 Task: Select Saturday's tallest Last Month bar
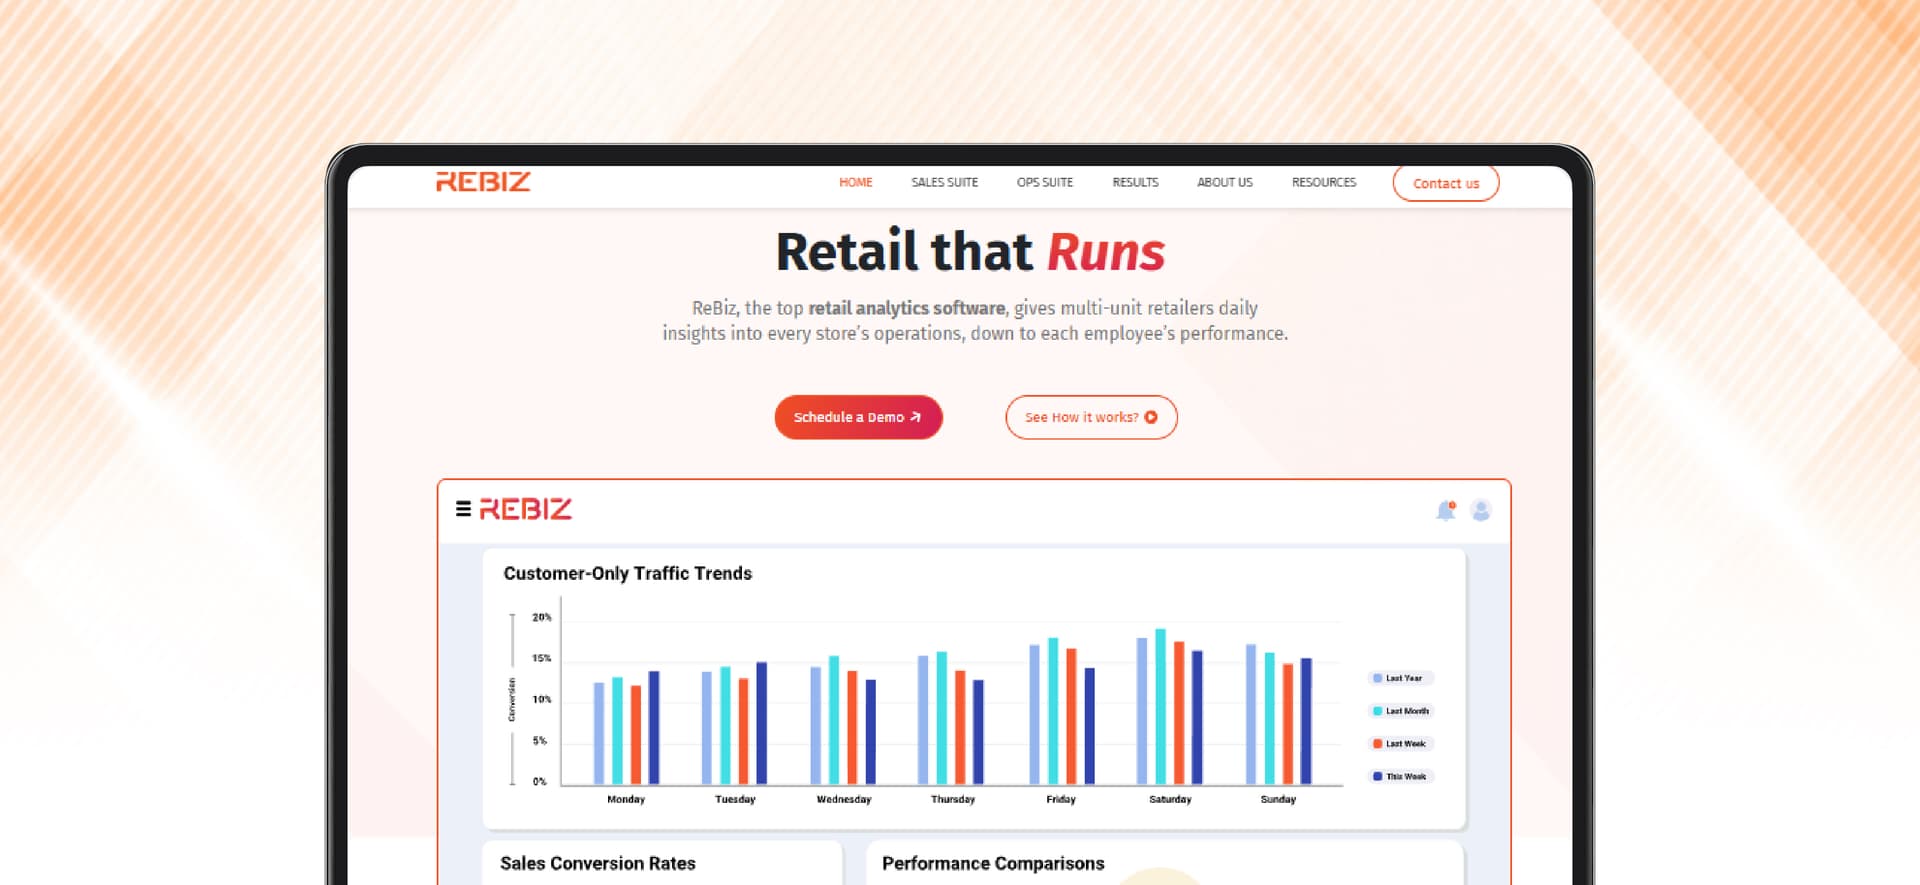[x=1160, y=706]
